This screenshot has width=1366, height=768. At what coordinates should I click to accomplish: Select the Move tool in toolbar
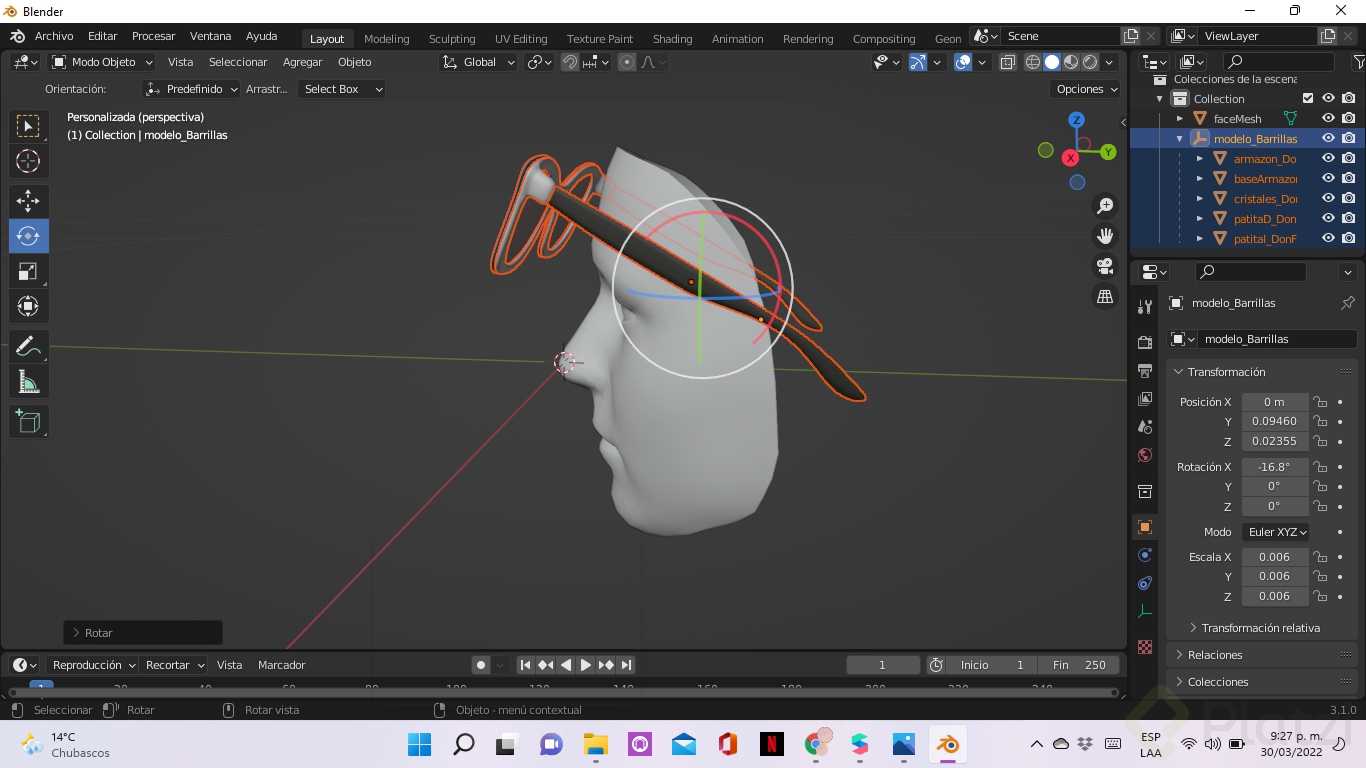(x=28, y=201)
